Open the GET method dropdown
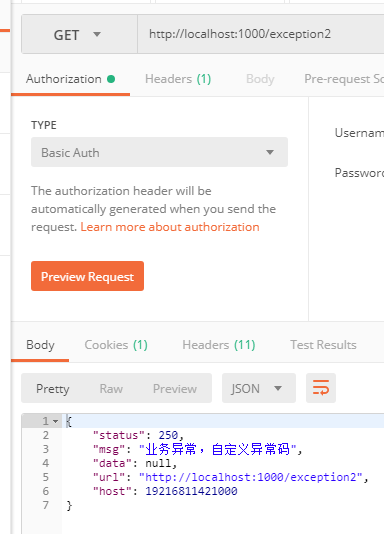 [x=79, y=34]
